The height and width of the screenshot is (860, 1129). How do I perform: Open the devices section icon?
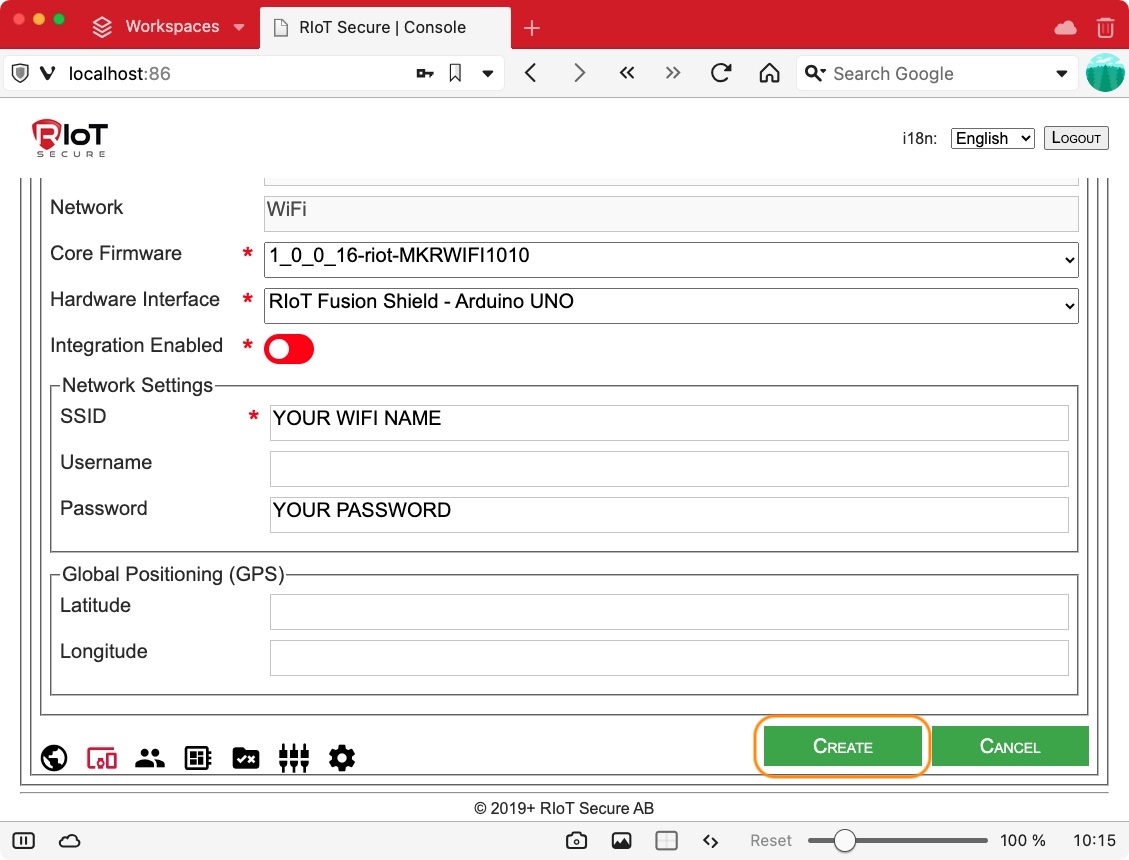pyautogui.click(x=102, y=759)
